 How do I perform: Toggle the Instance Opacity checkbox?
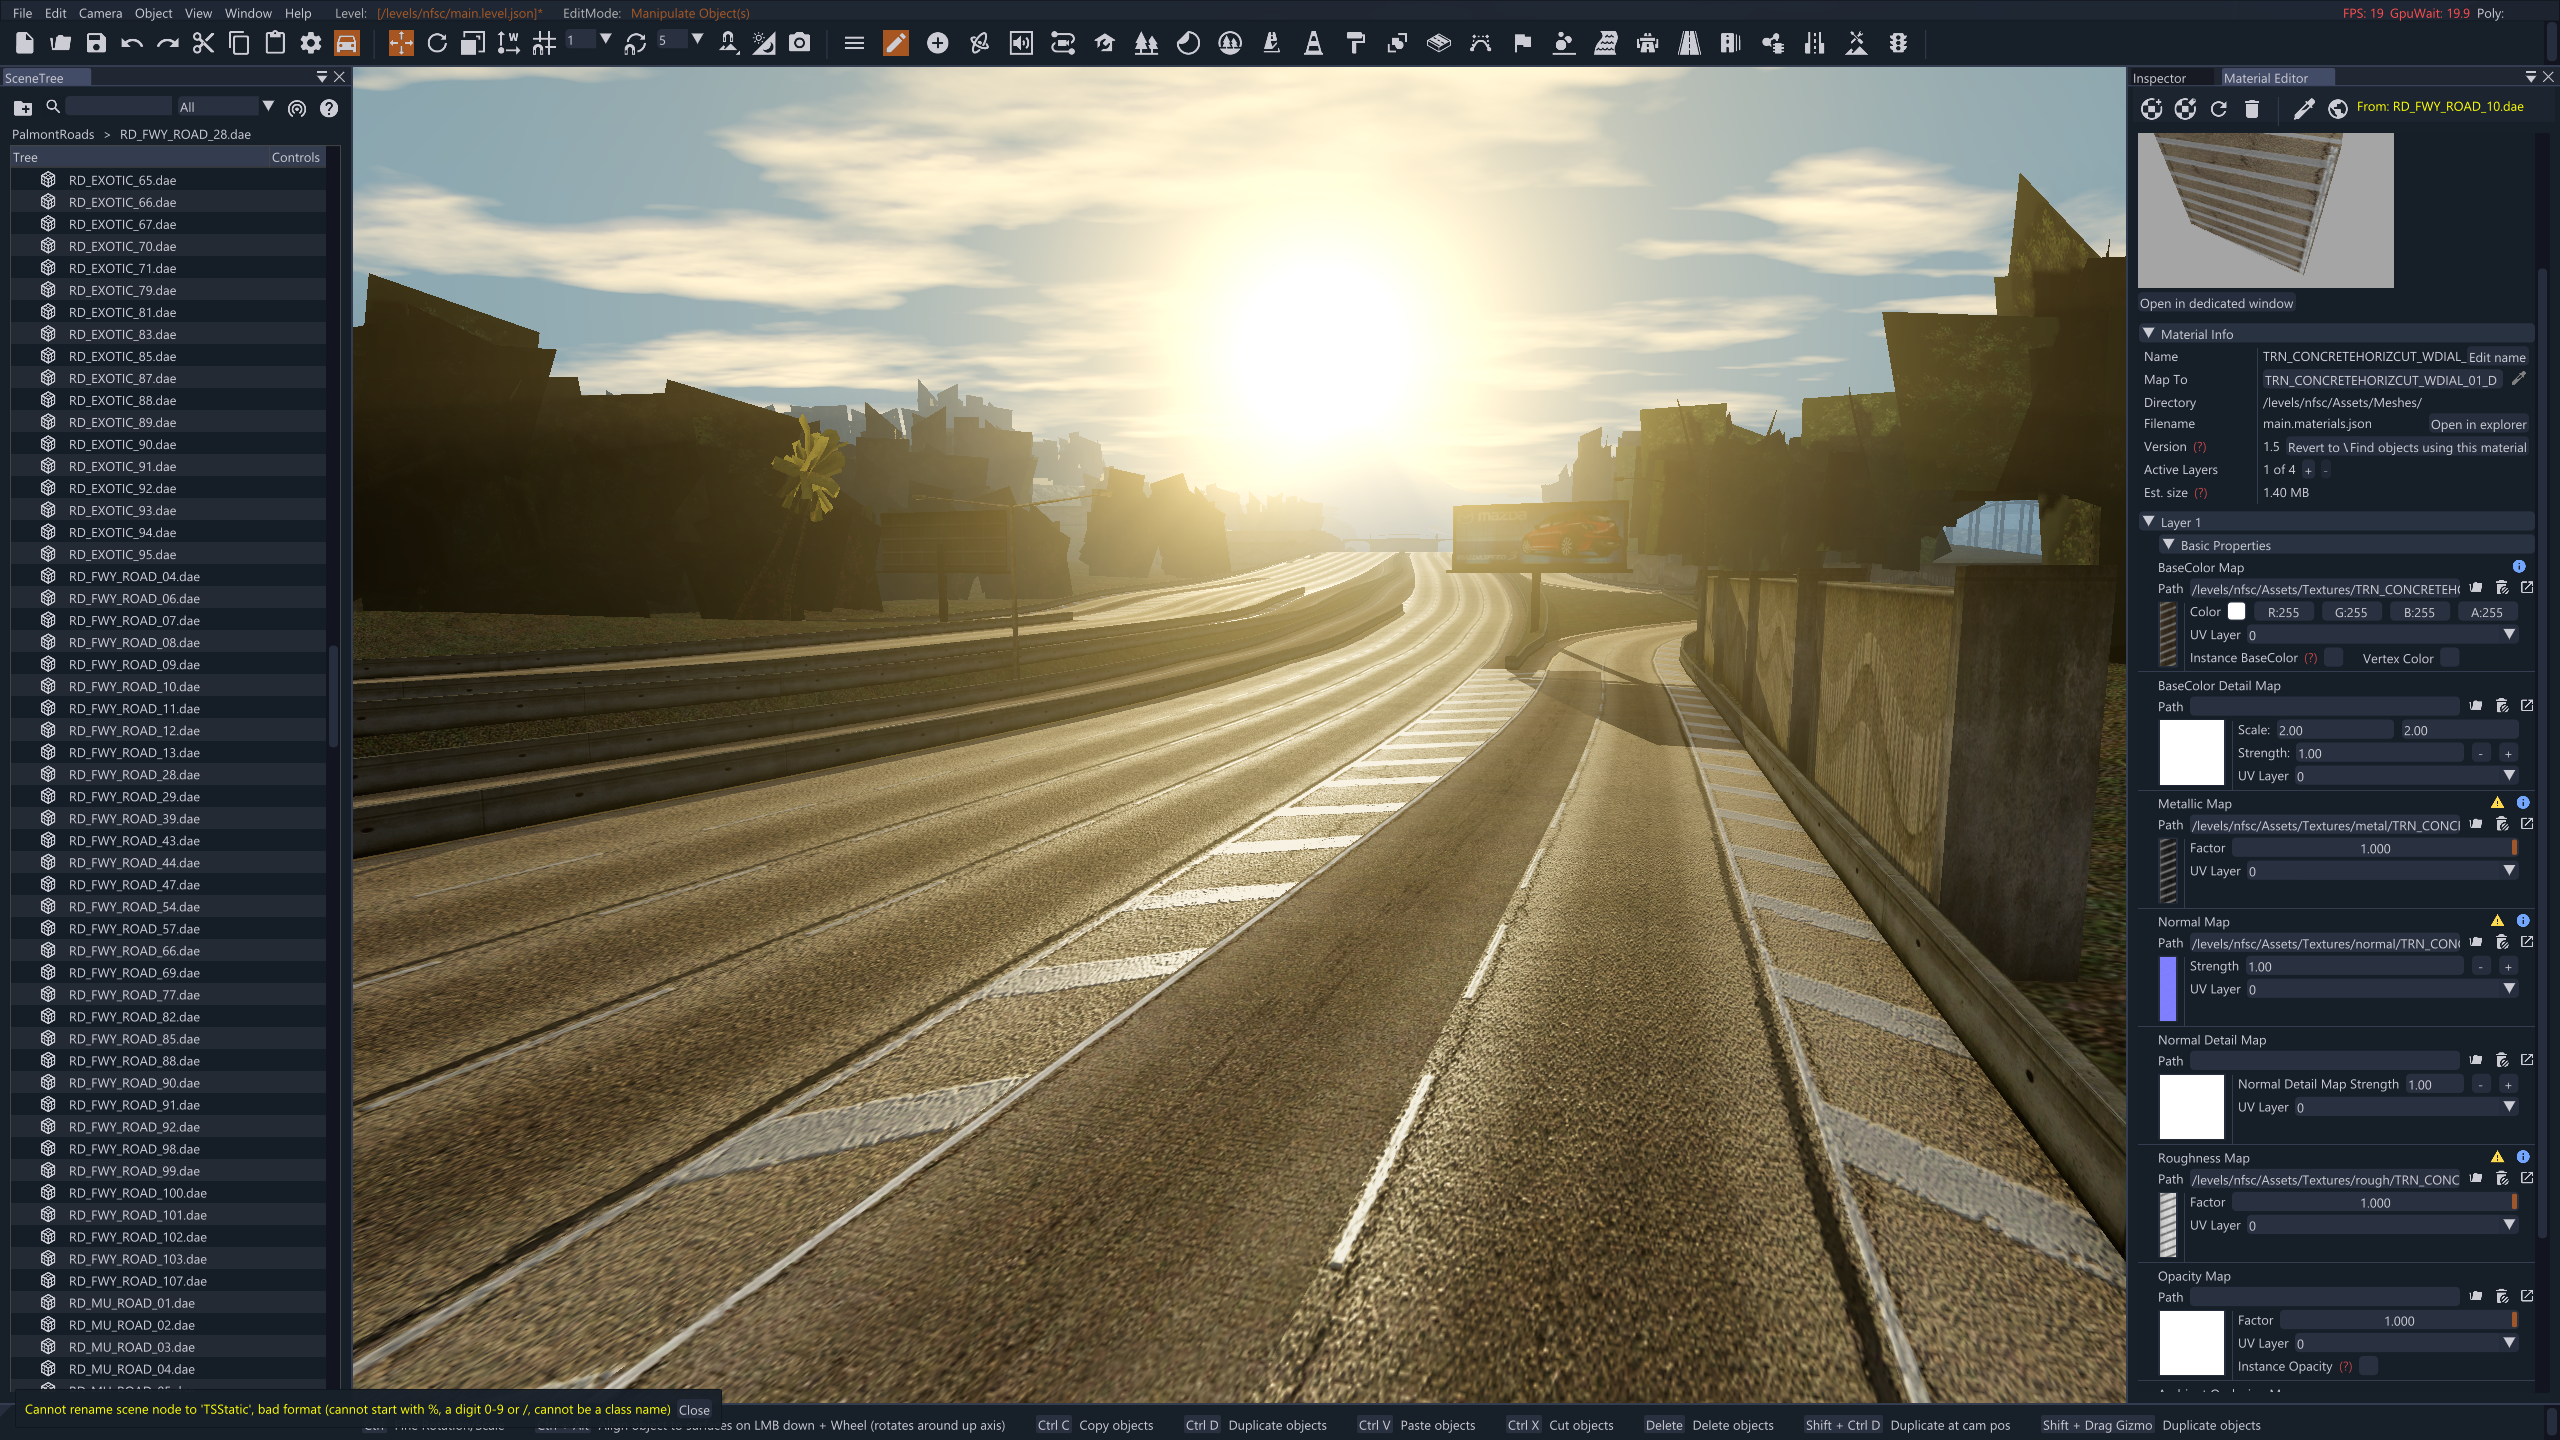[2368, 1366]
